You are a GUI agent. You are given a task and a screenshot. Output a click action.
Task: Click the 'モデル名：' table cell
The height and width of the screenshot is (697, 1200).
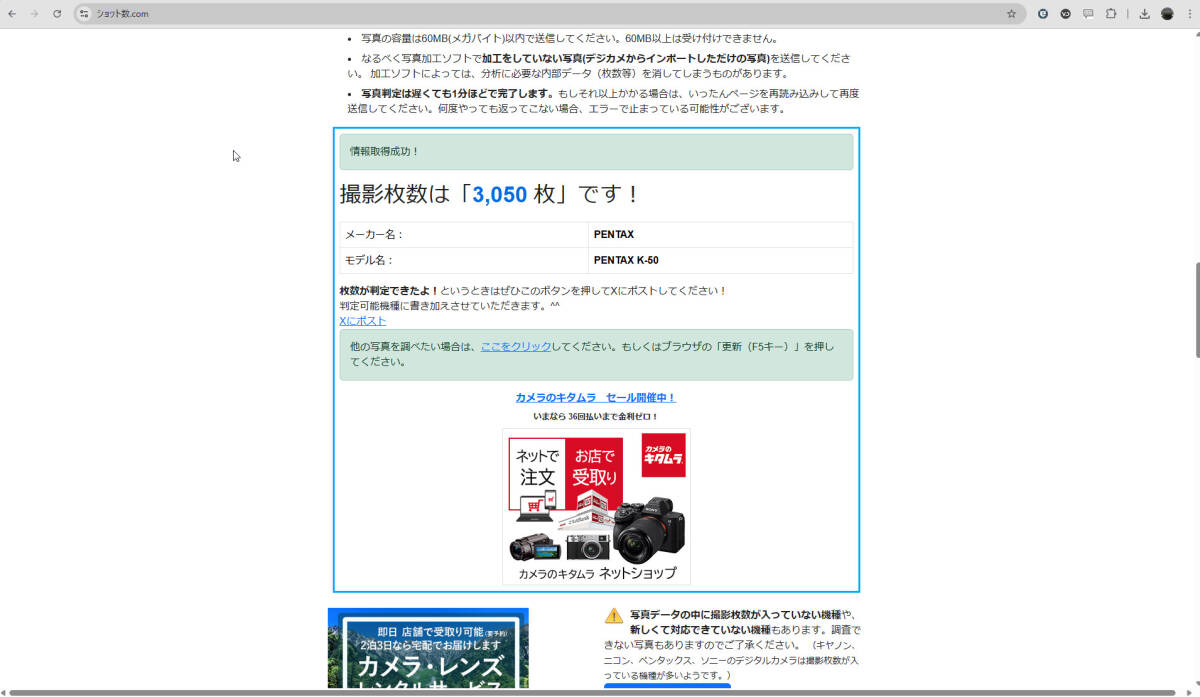coord(464,260)
